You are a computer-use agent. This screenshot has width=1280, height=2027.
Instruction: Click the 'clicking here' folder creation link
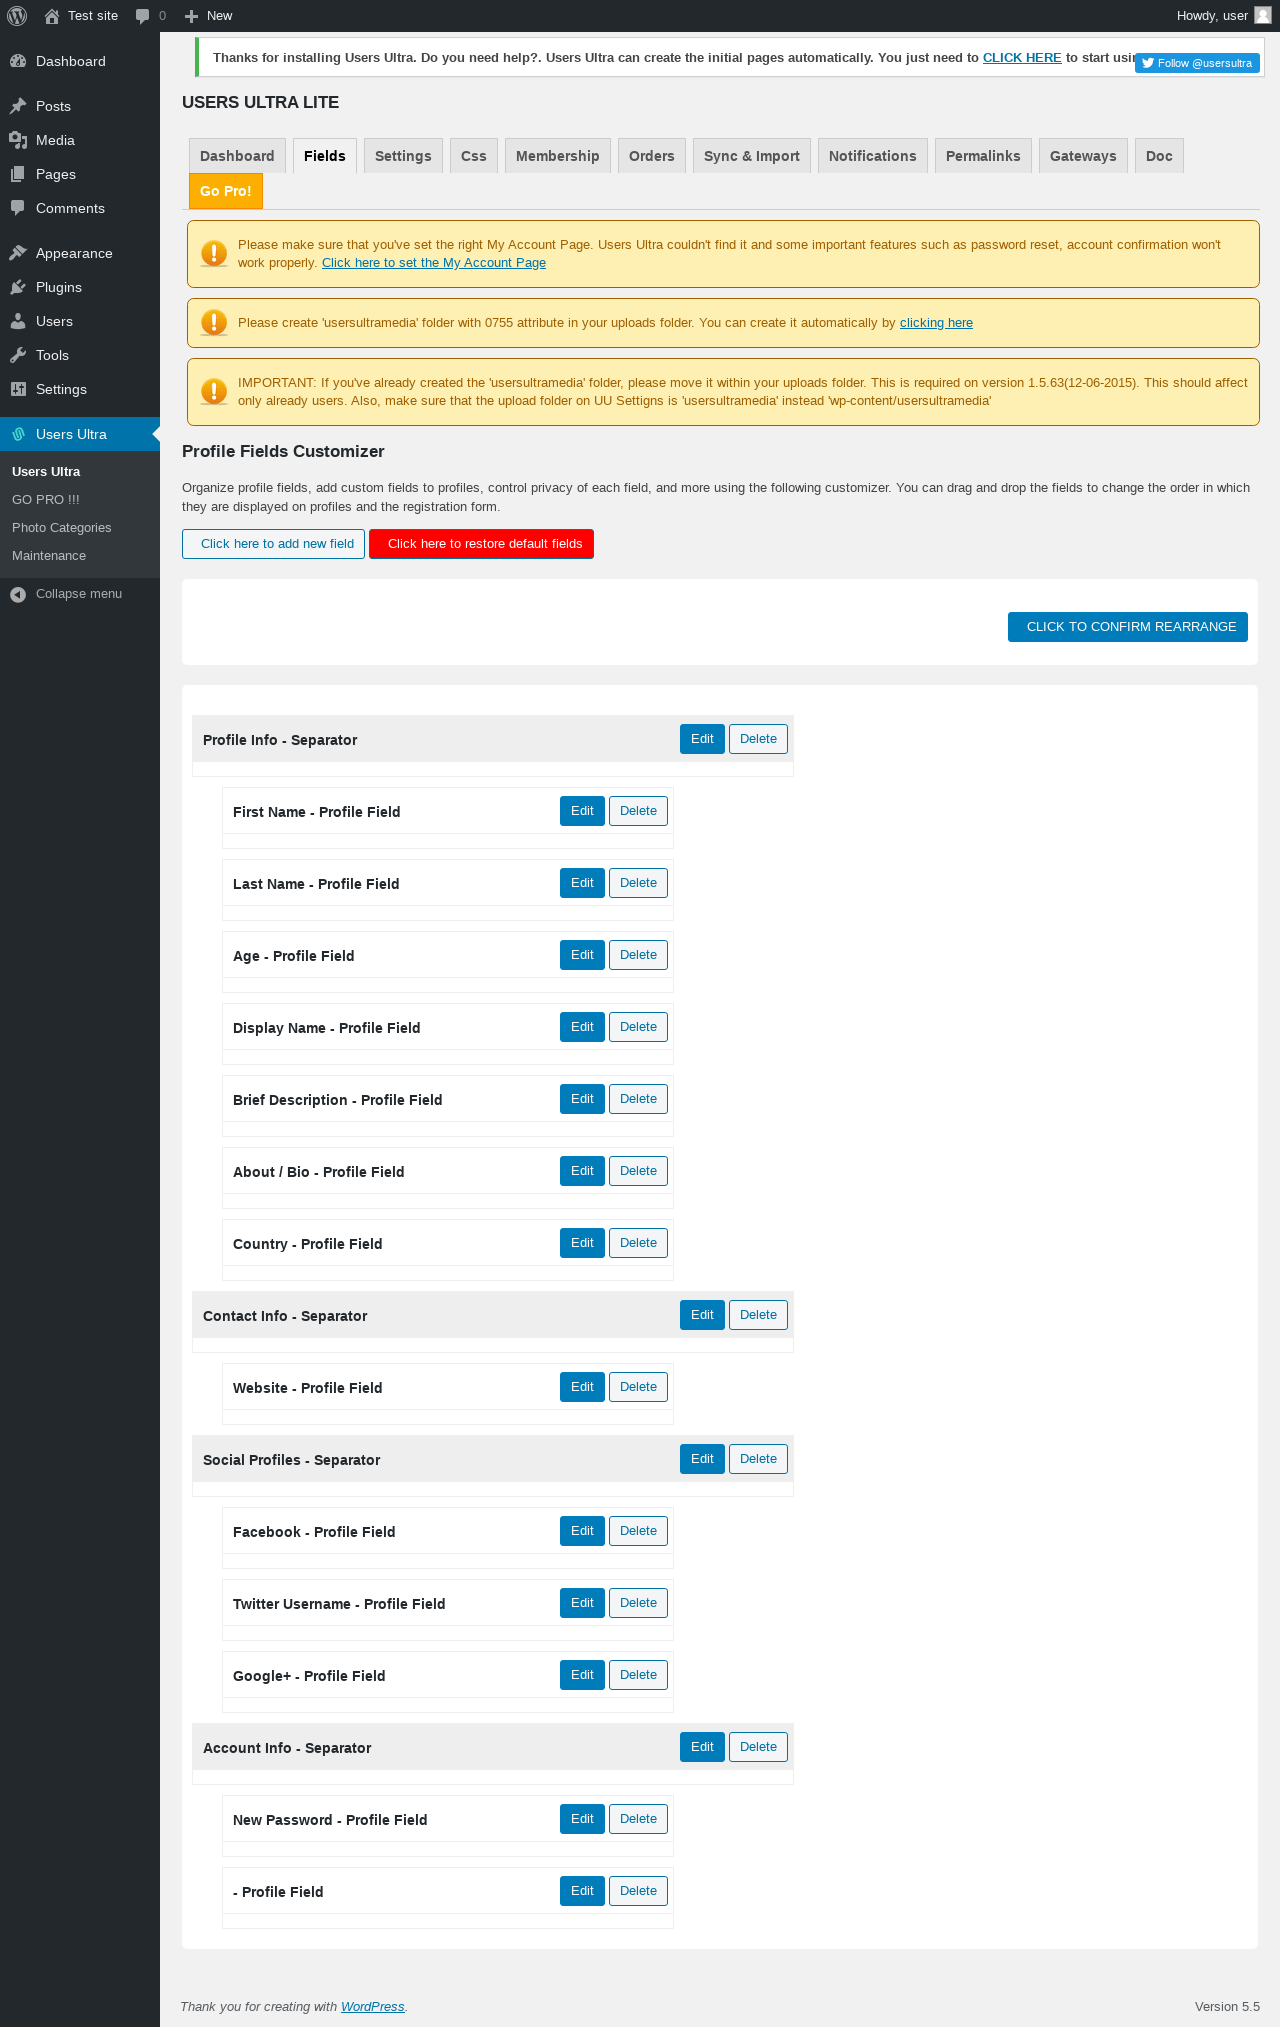936,323
